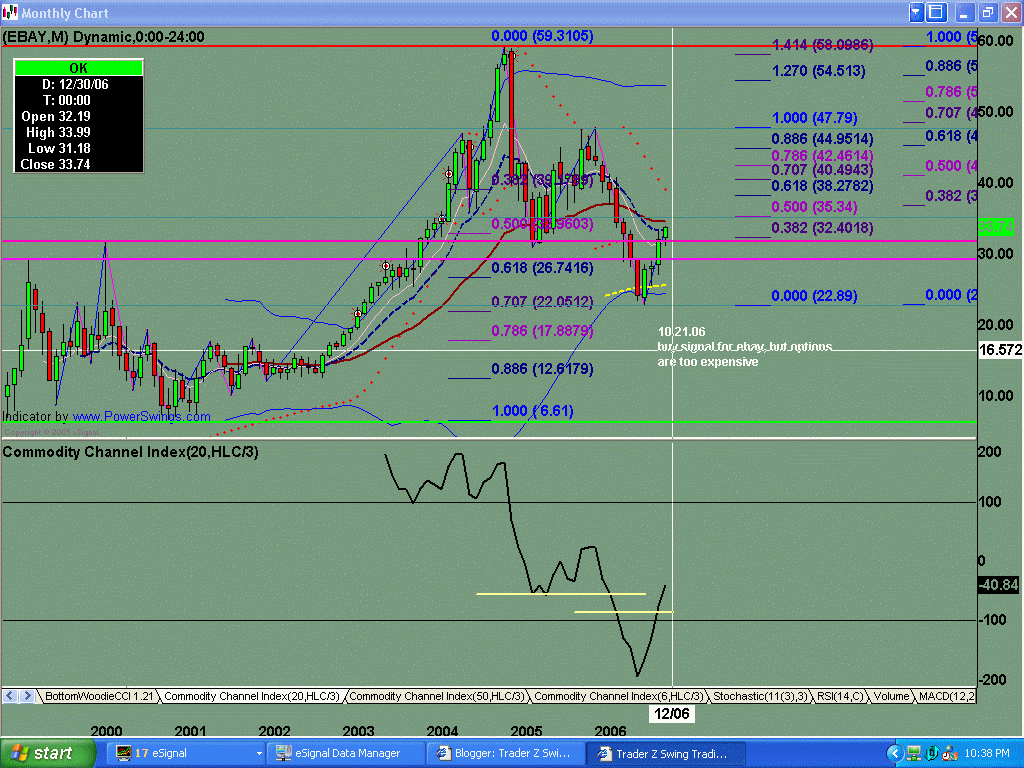Select the 0.382 (32.4018) level label

pos(822,228)
